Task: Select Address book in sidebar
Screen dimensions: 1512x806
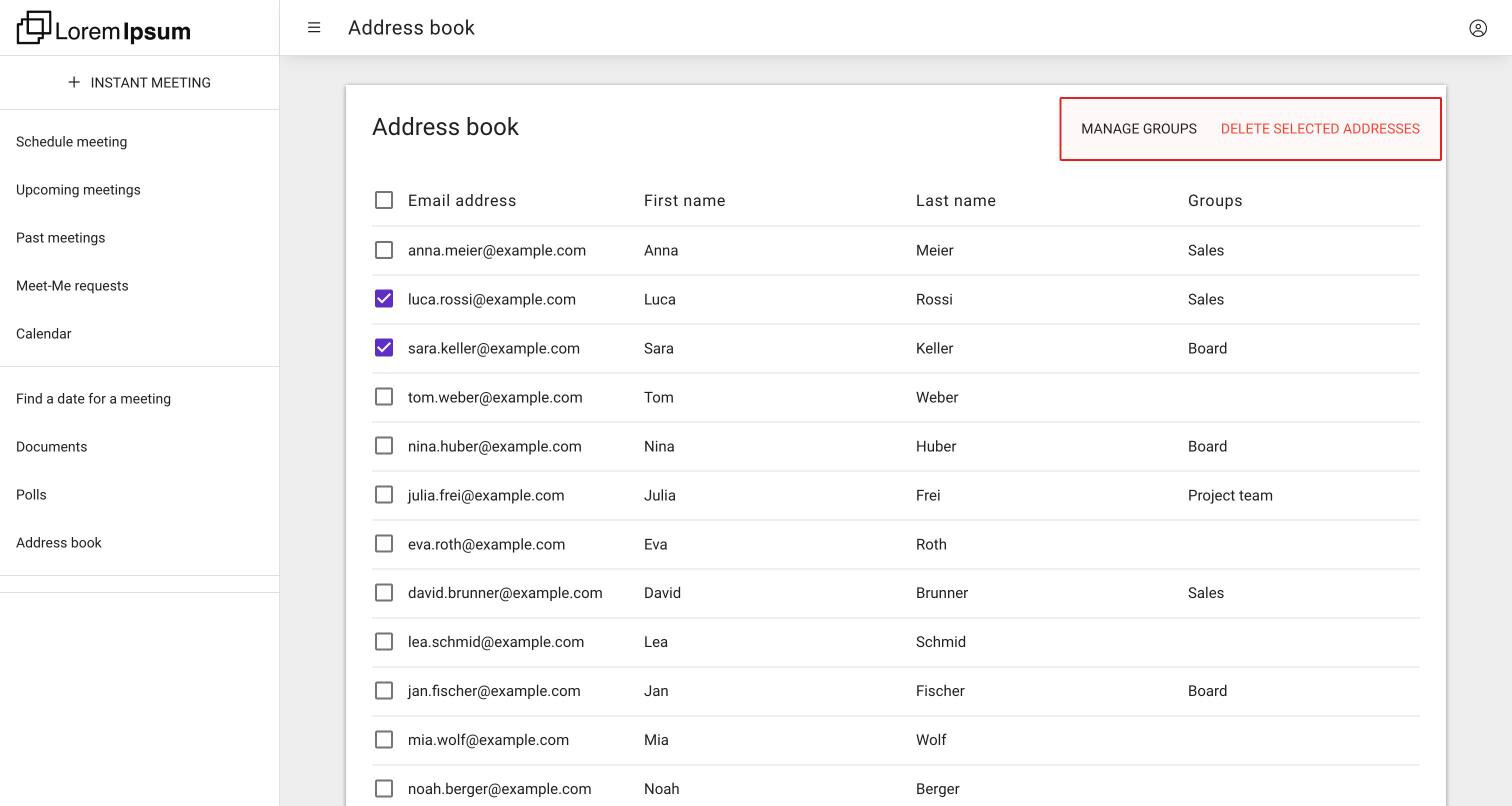Action: pyautogui.click(x=59, y=543)
